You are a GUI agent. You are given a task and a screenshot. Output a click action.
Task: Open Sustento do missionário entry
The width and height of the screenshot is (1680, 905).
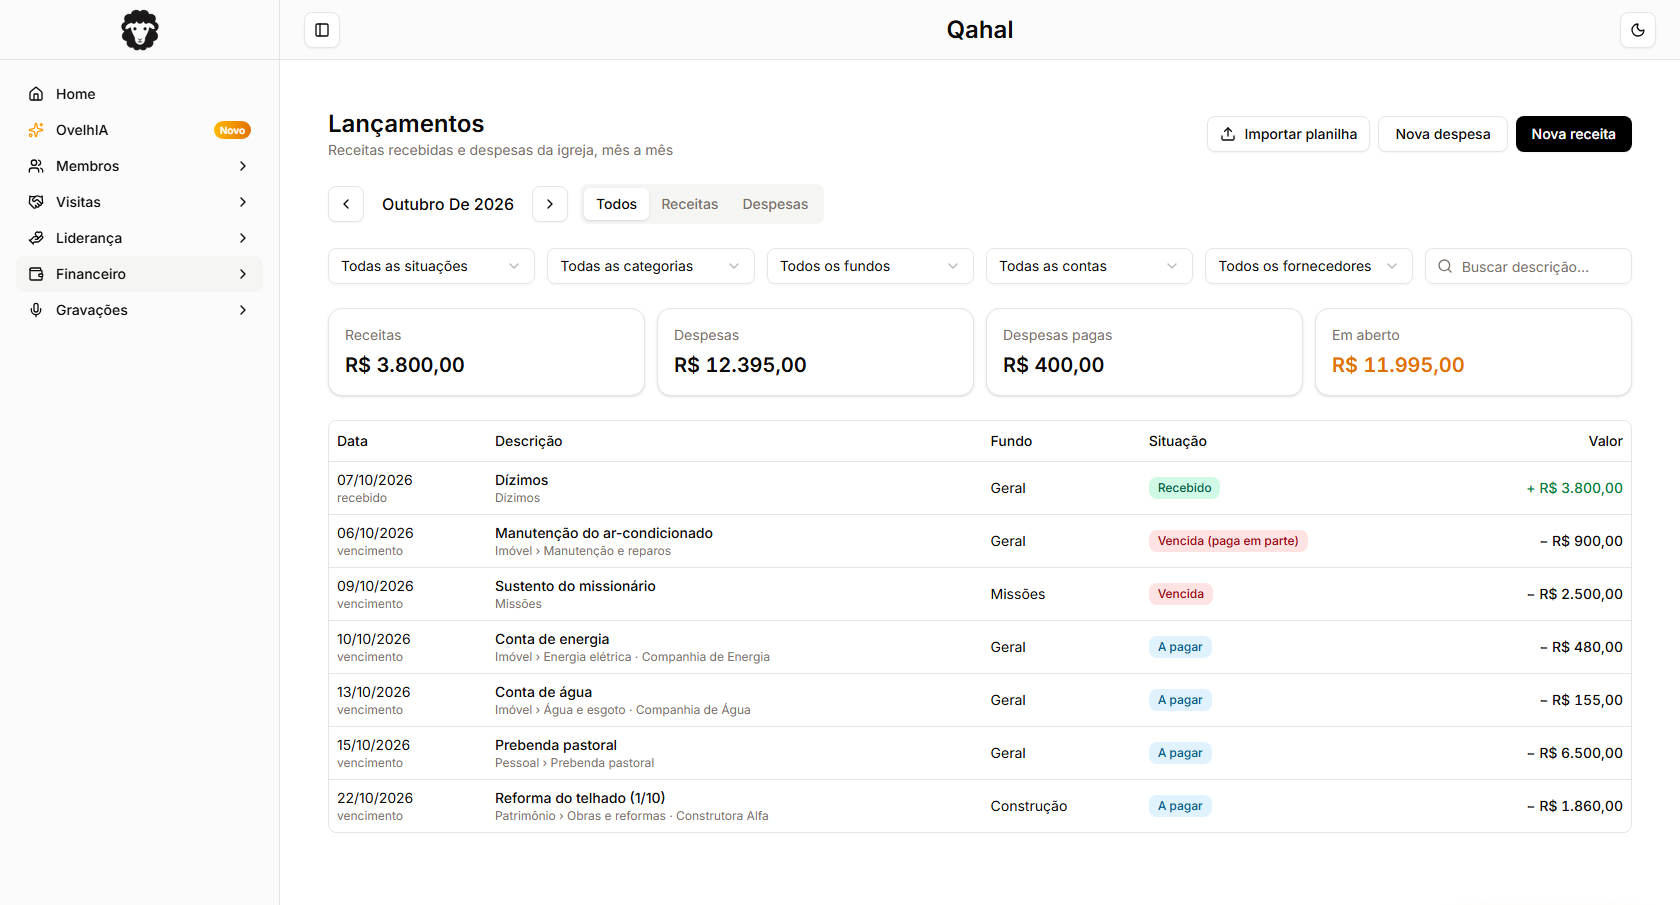pyautogui.click(x=980, y=594)
